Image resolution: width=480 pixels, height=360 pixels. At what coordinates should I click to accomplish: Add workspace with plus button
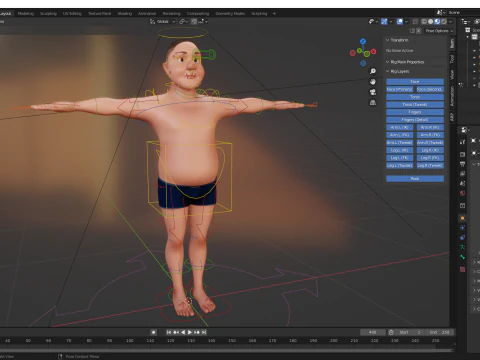(x=274, y=14)
